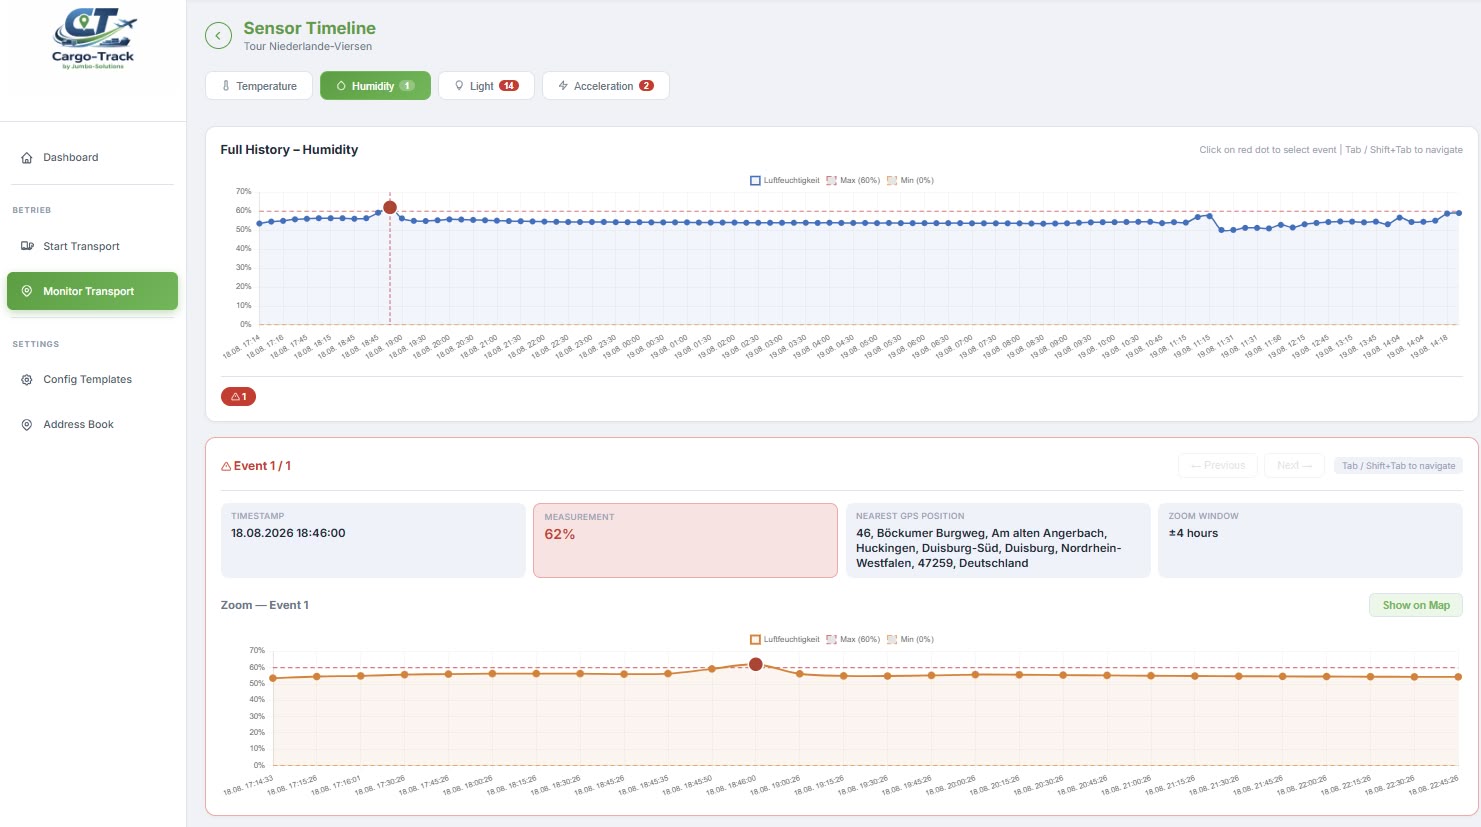Switch to the Light tab with 14 alerts
Viewport: 1481px width, 827px height.
[486, 86]
